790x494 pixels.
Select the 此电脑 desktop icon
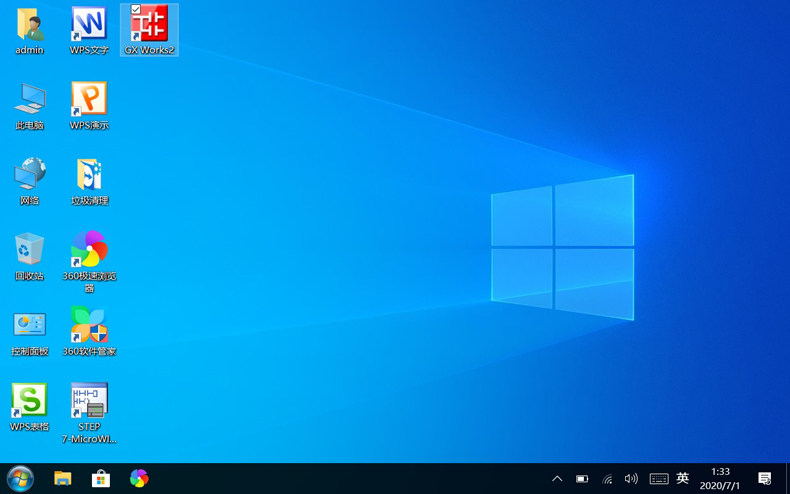click(x=30, y=98)
